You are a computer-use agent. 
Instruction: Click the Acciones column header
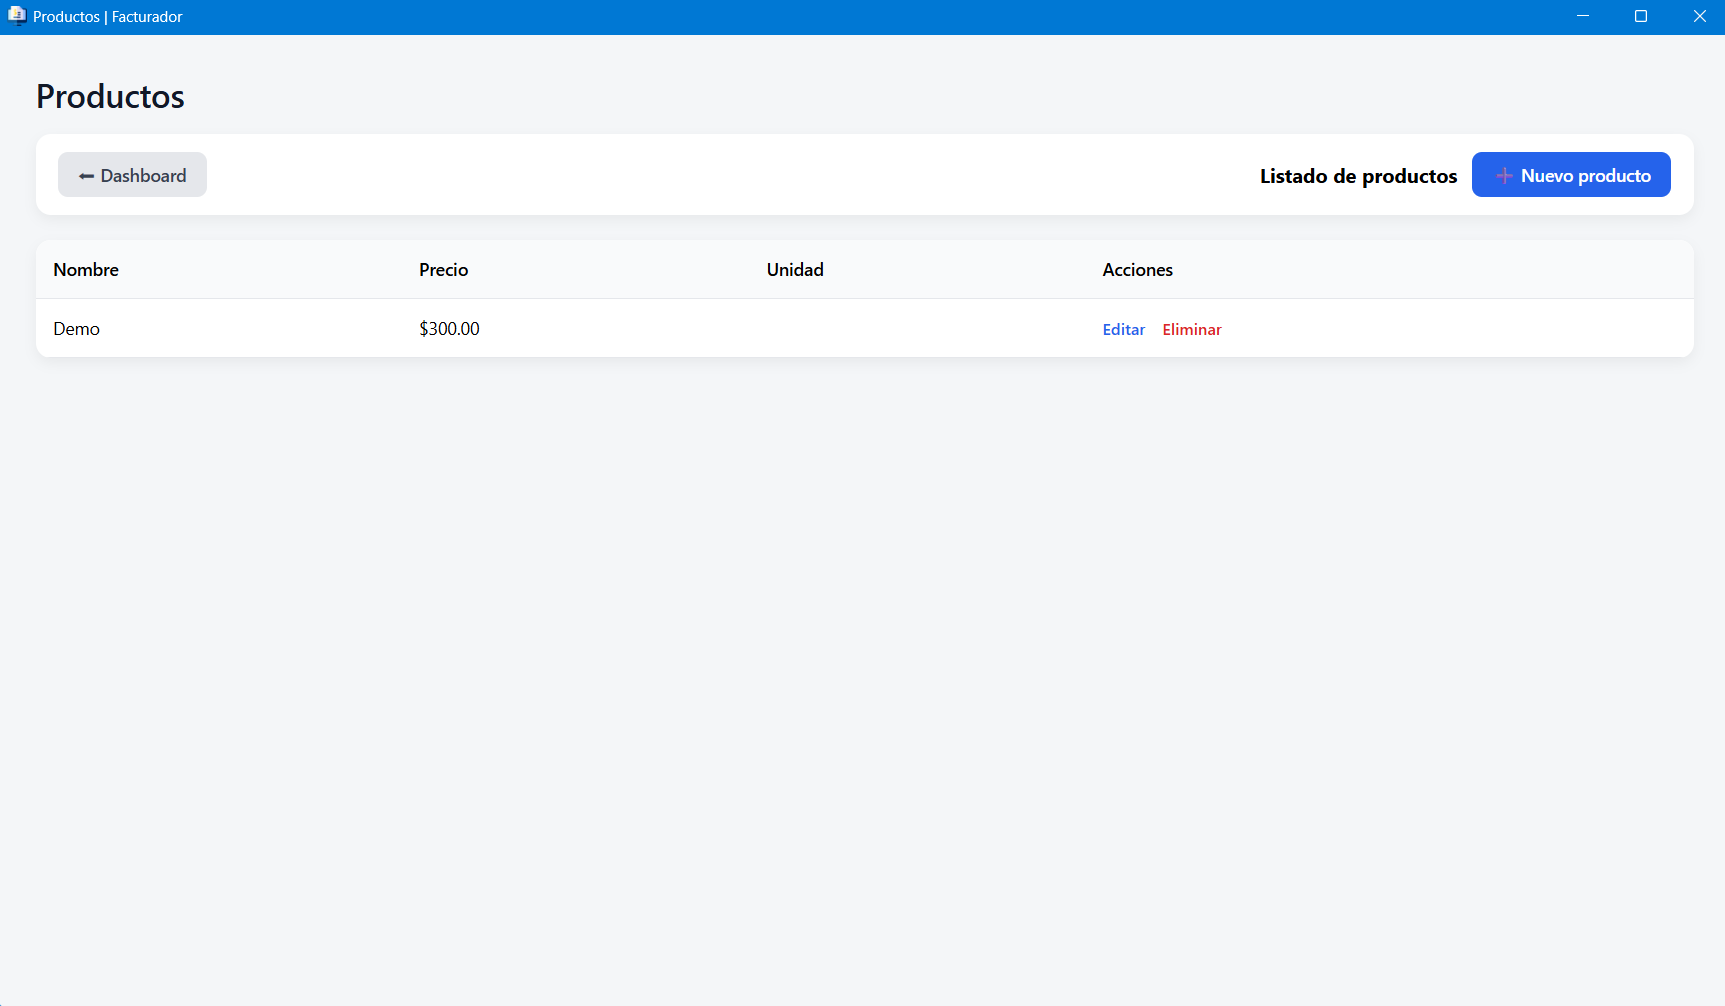tap(1137, 270)
